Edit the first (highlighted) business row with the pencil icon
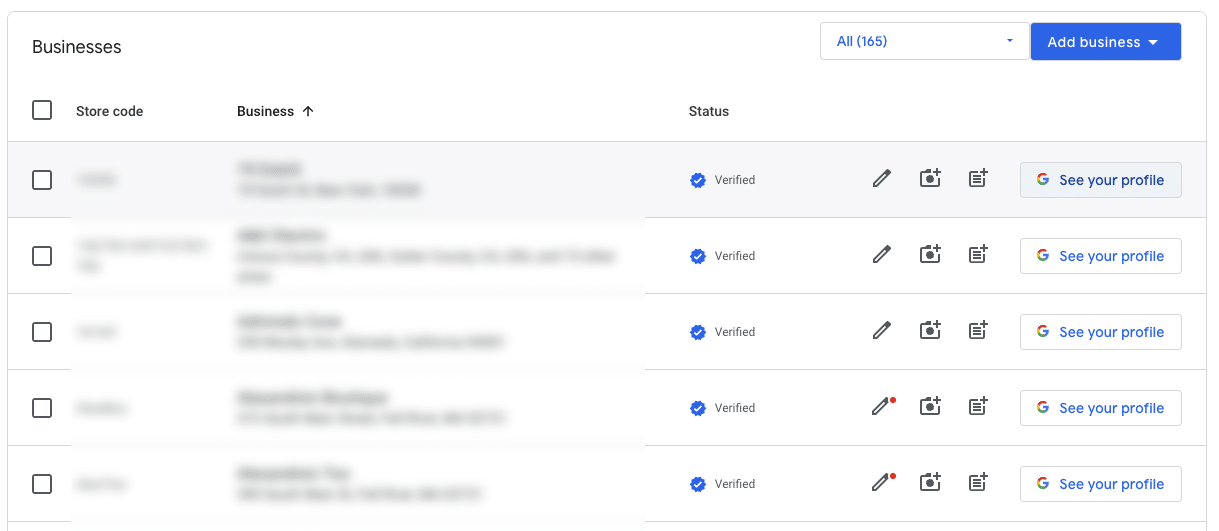The width and height of the screenshot is (1219, 531). coord(881,180)
